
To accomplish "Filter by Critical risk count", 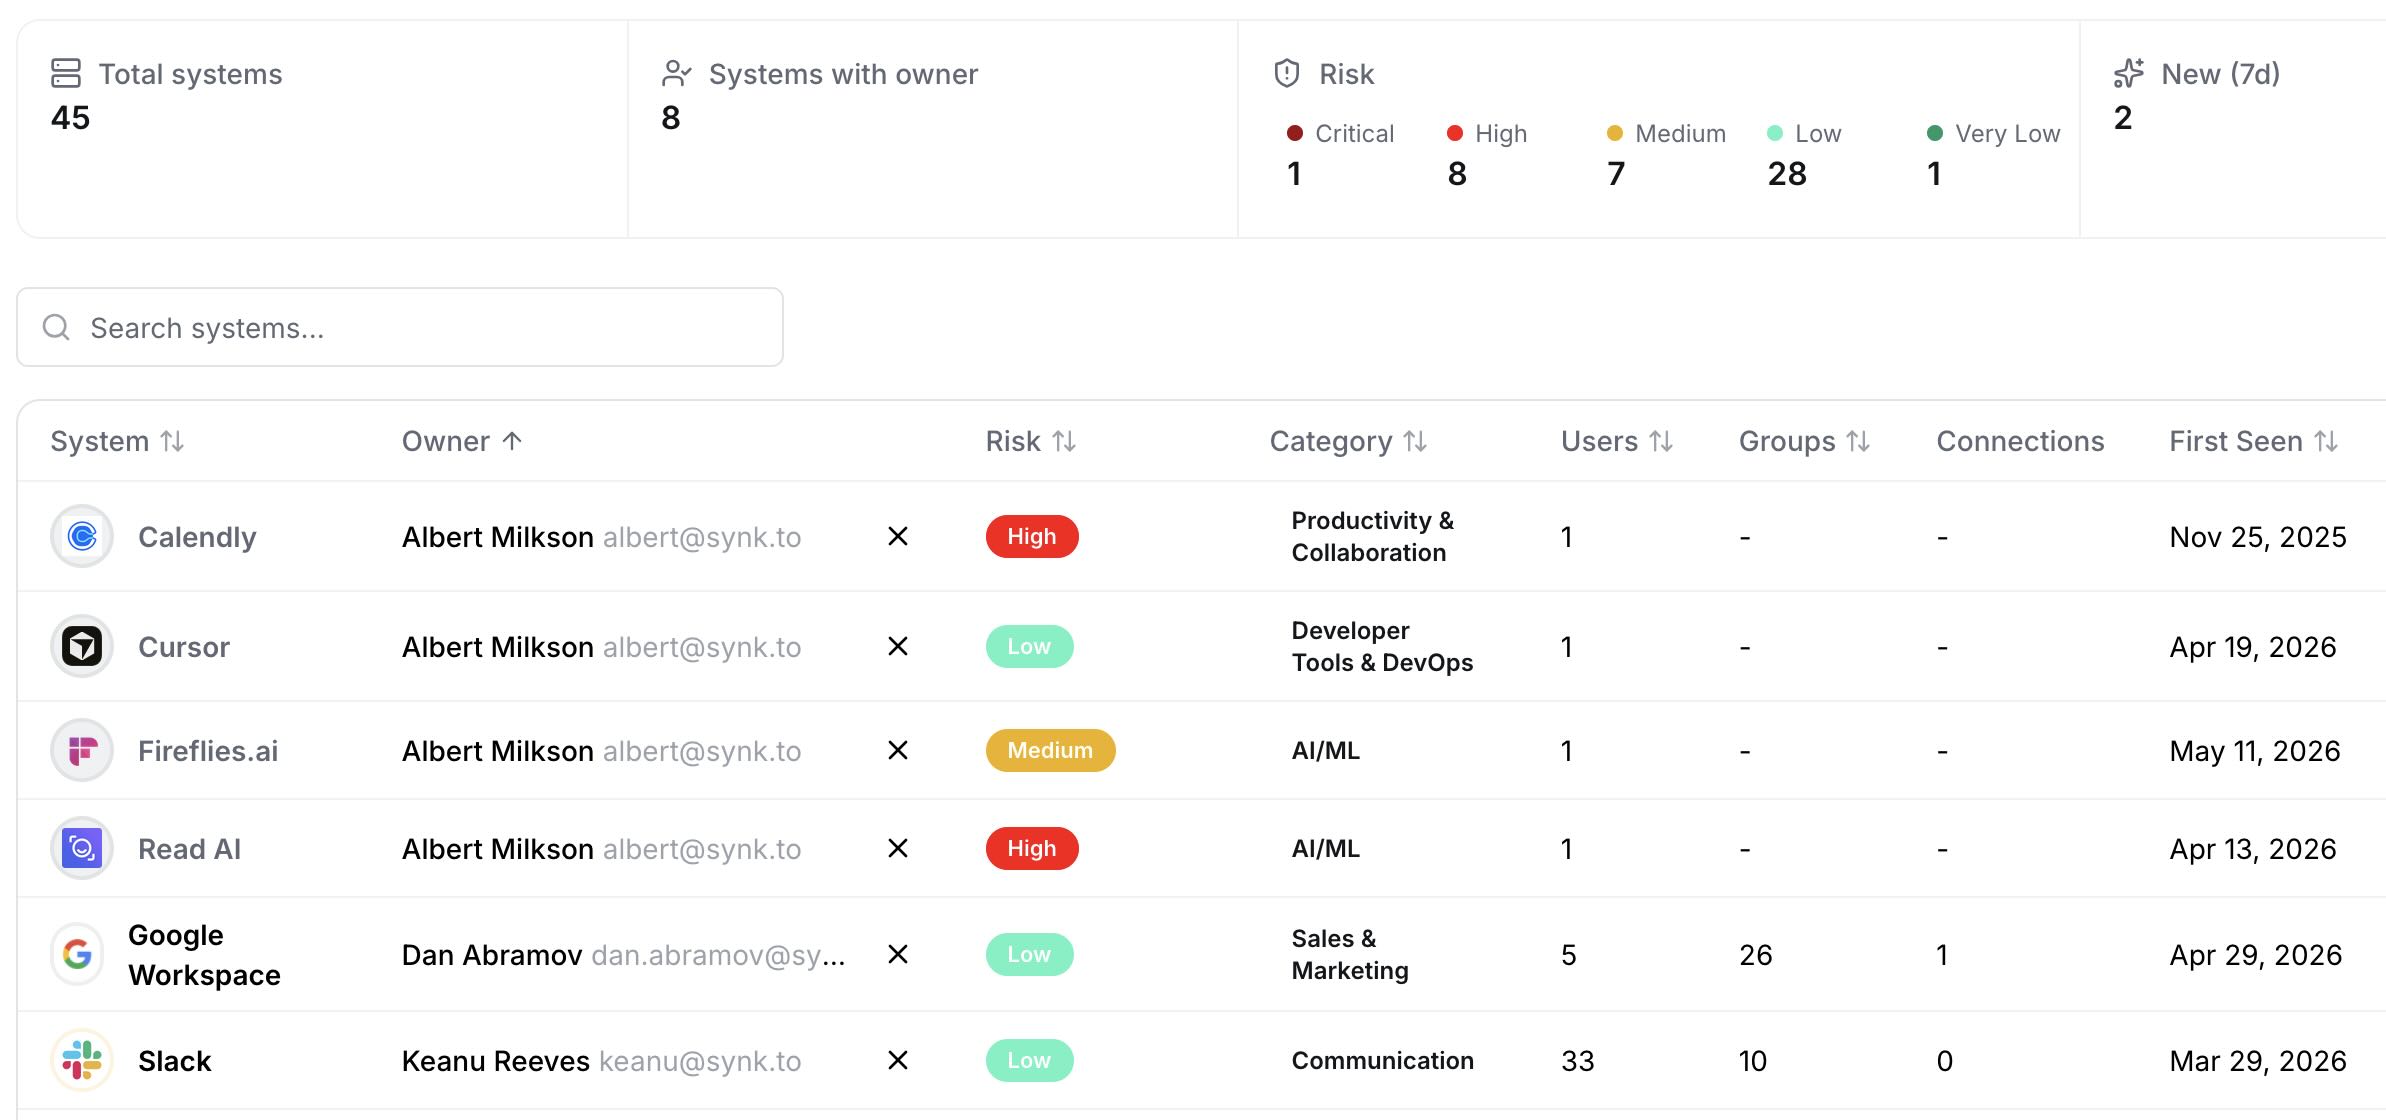I will 1340,154.
